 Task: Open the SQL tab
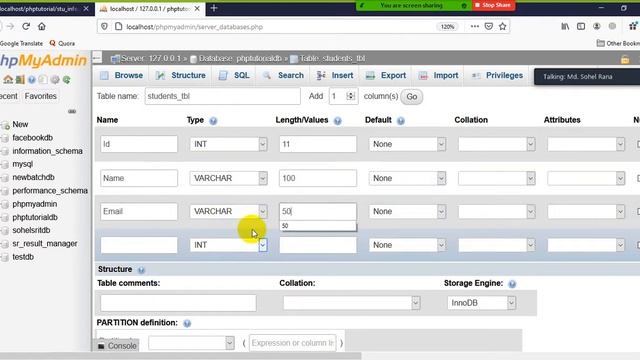click(234, 76)
